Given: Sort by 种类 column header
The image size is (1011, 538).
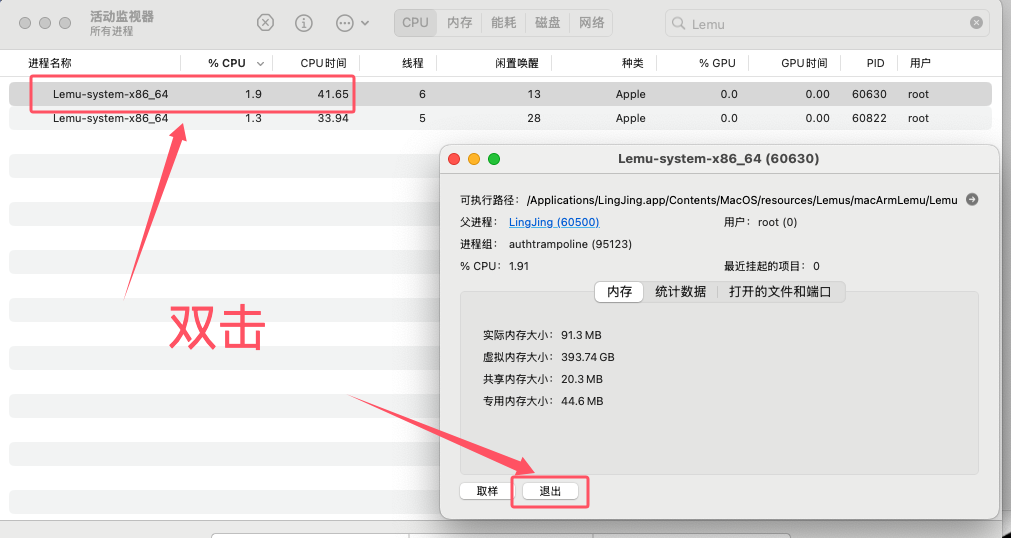Looking at the screenshot, I should (632, 63).
